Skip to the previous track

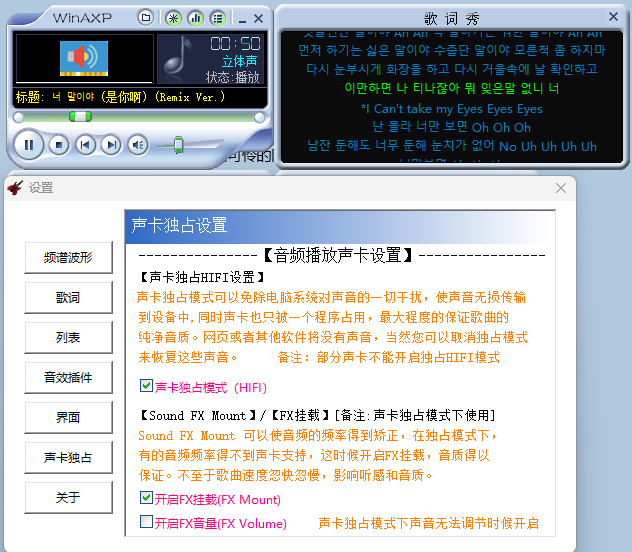85,145
